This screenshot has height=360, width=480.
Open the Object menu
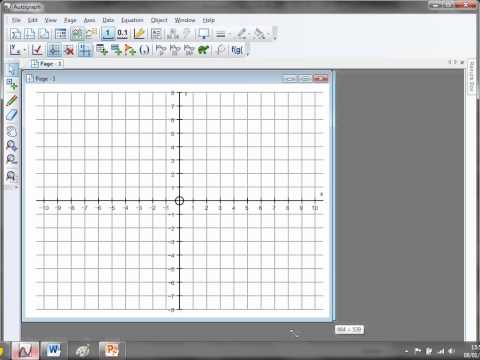click(x=159, y=20)
